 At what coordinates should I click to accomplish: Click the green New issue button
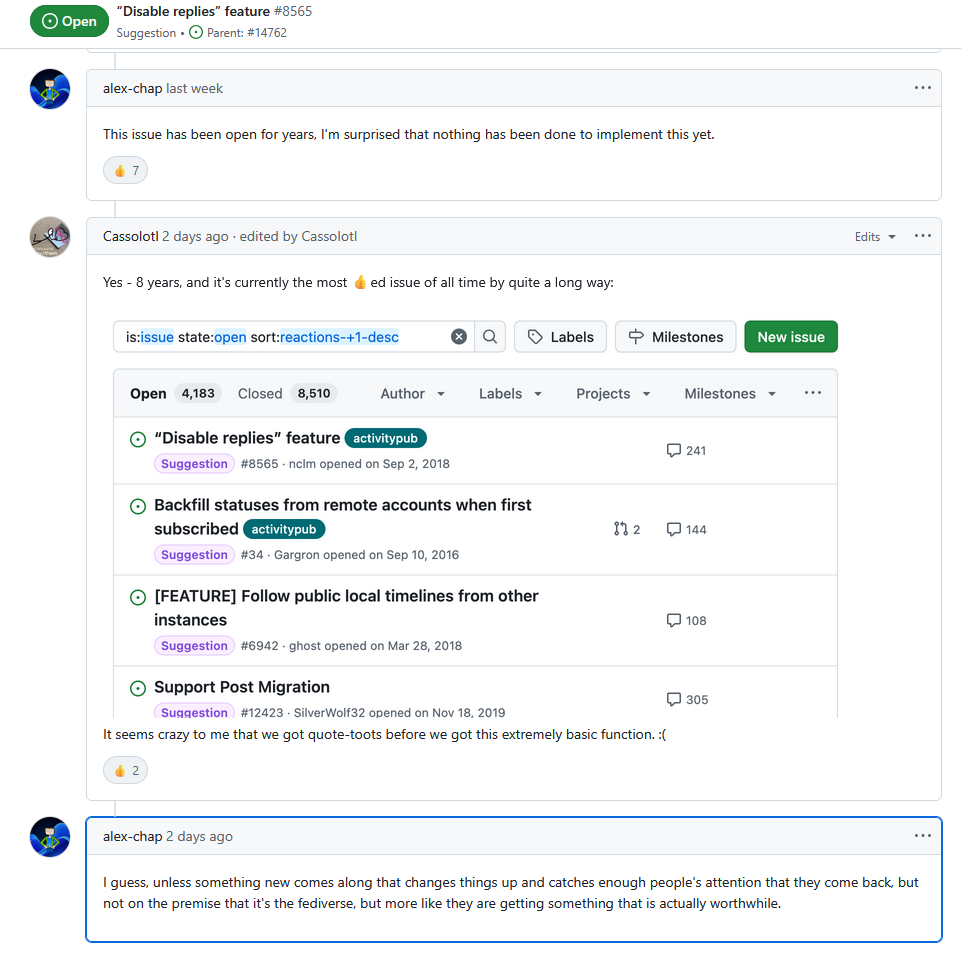click(790, 337)
